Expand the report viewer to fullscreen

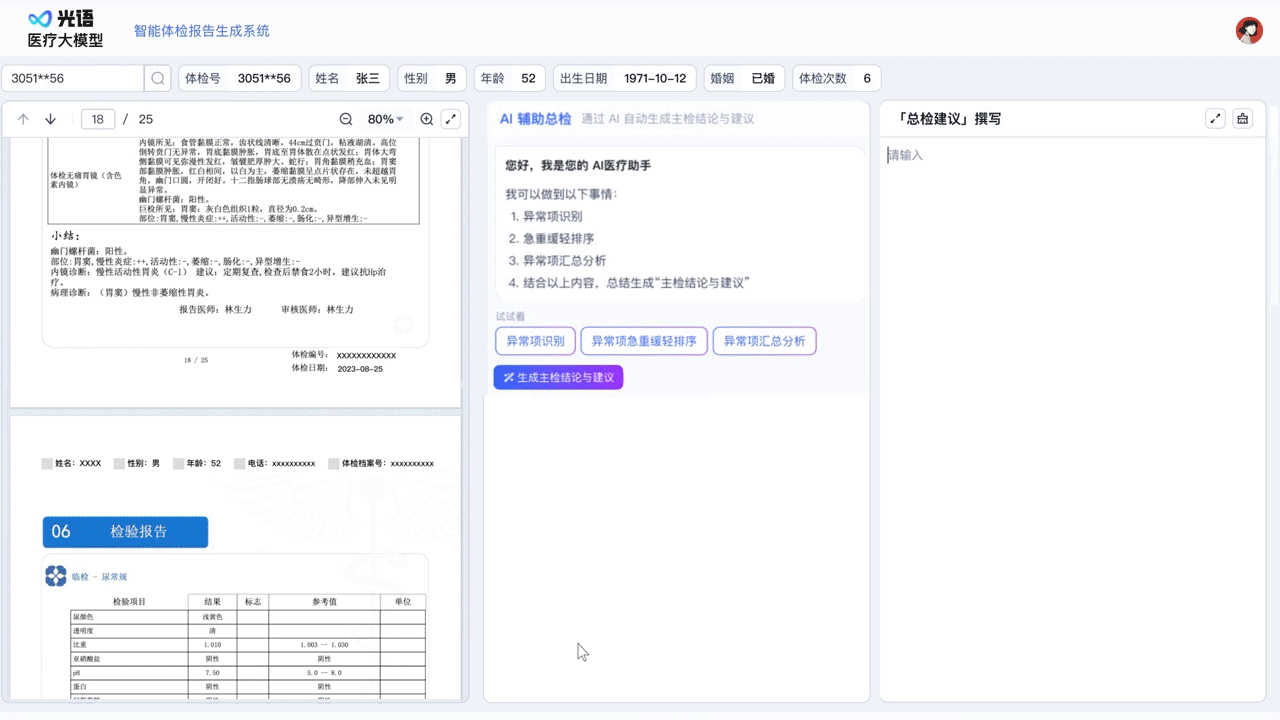(x=451, y=119)
